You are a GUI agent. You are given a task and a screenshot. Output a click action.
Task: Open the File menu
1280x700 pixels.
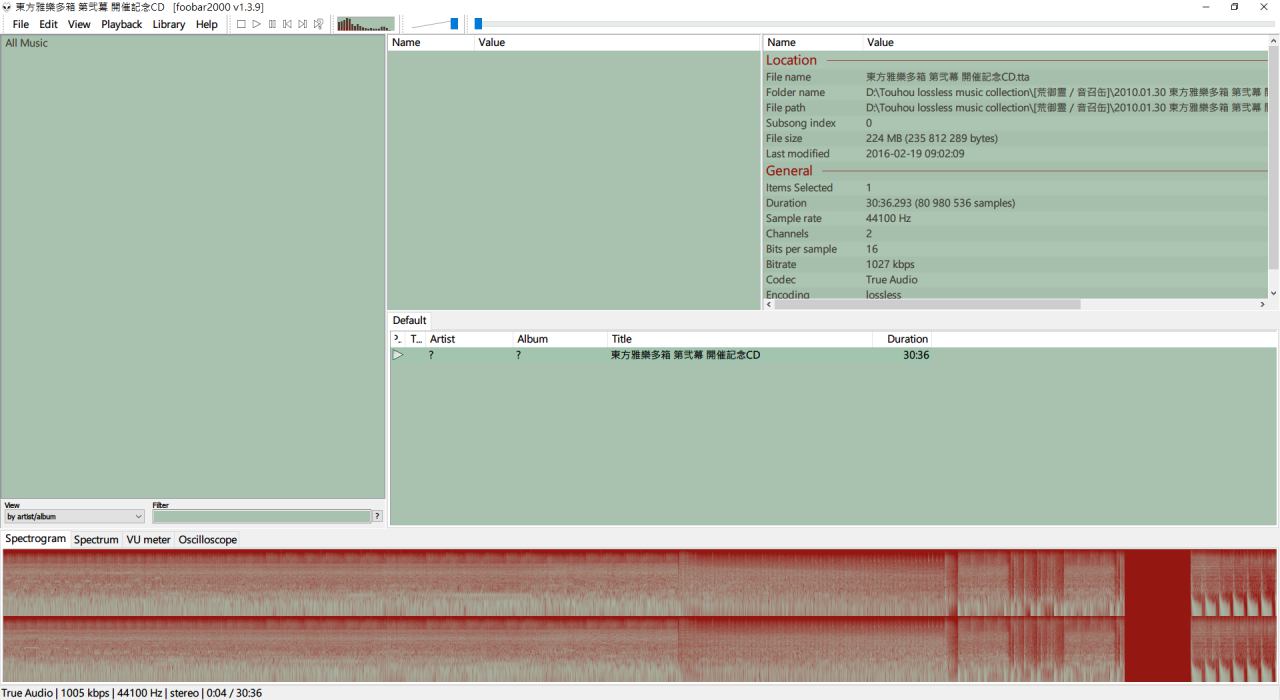click(20, 24)
